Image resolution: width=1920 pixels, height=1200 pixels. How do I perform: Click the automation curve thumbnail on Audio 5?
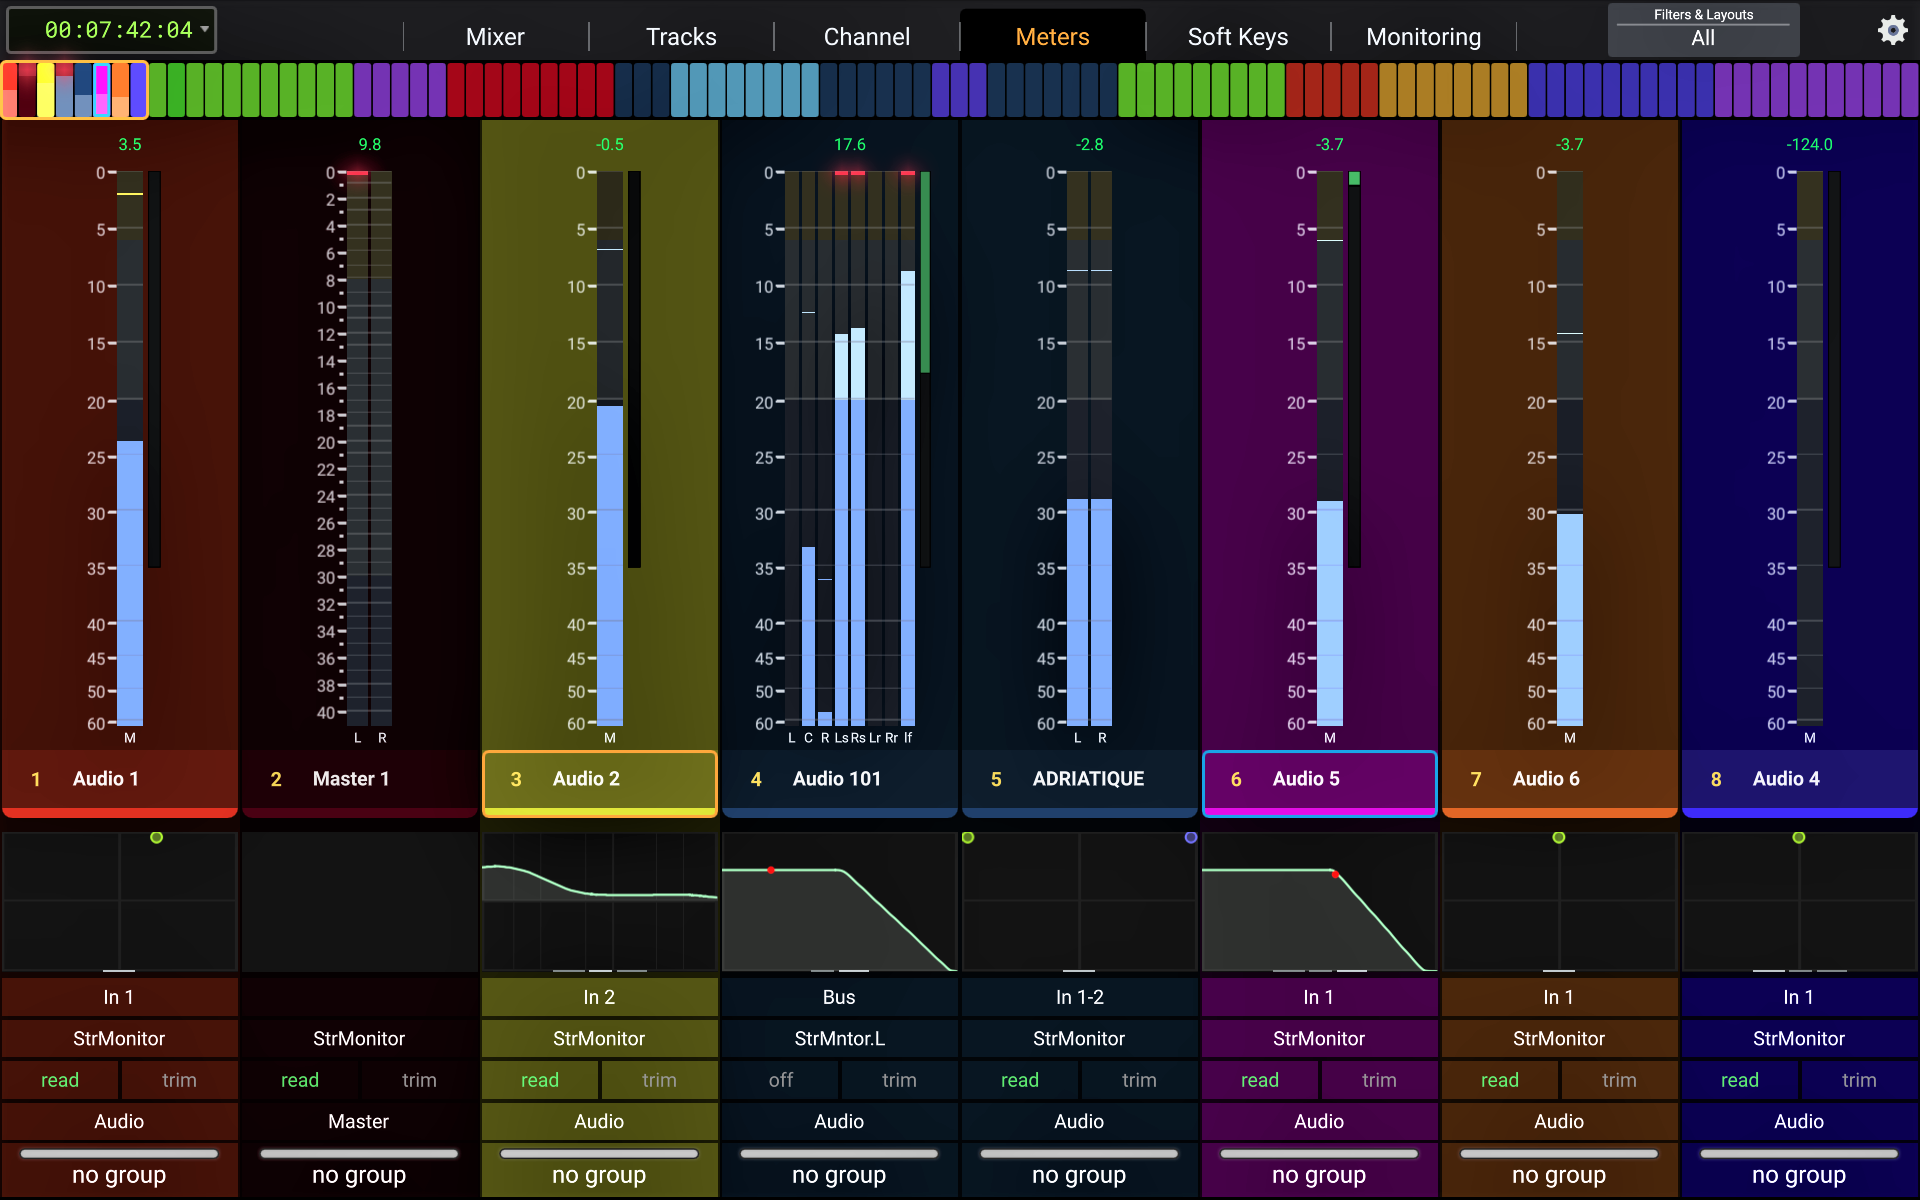point(1318,900)
